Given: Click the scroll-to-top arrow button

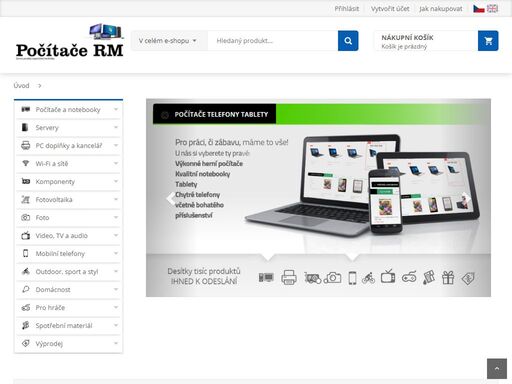Looking at the screenshot, I should (497, 369).
